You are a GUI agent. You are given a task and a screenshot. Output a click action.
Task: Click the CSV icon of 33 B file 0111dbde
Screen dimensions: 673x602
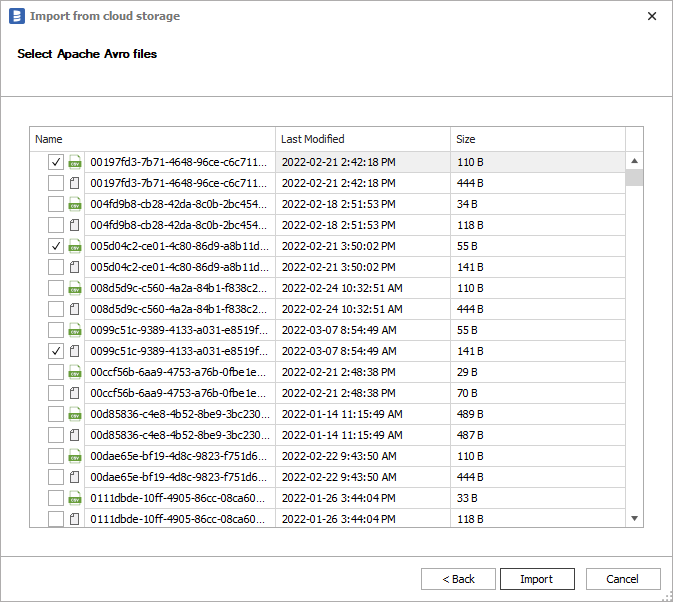[x=74, y=498]
